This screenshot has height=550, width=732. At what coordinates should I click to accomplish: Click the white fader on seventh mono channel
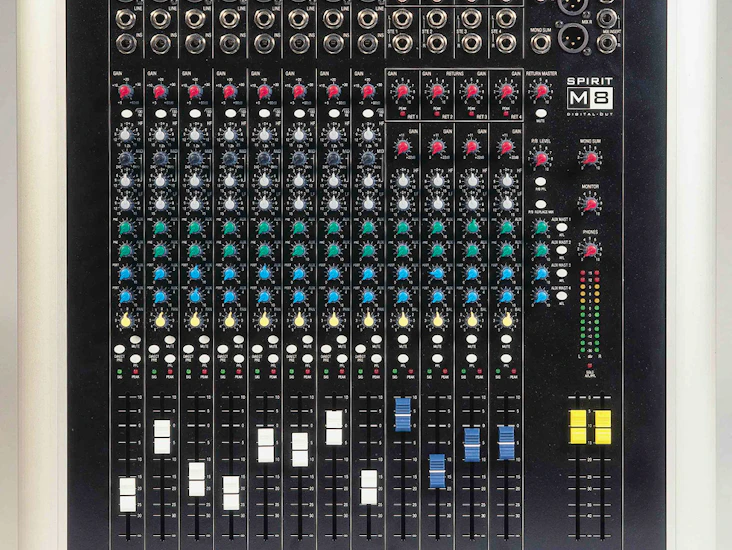[334, 428]
